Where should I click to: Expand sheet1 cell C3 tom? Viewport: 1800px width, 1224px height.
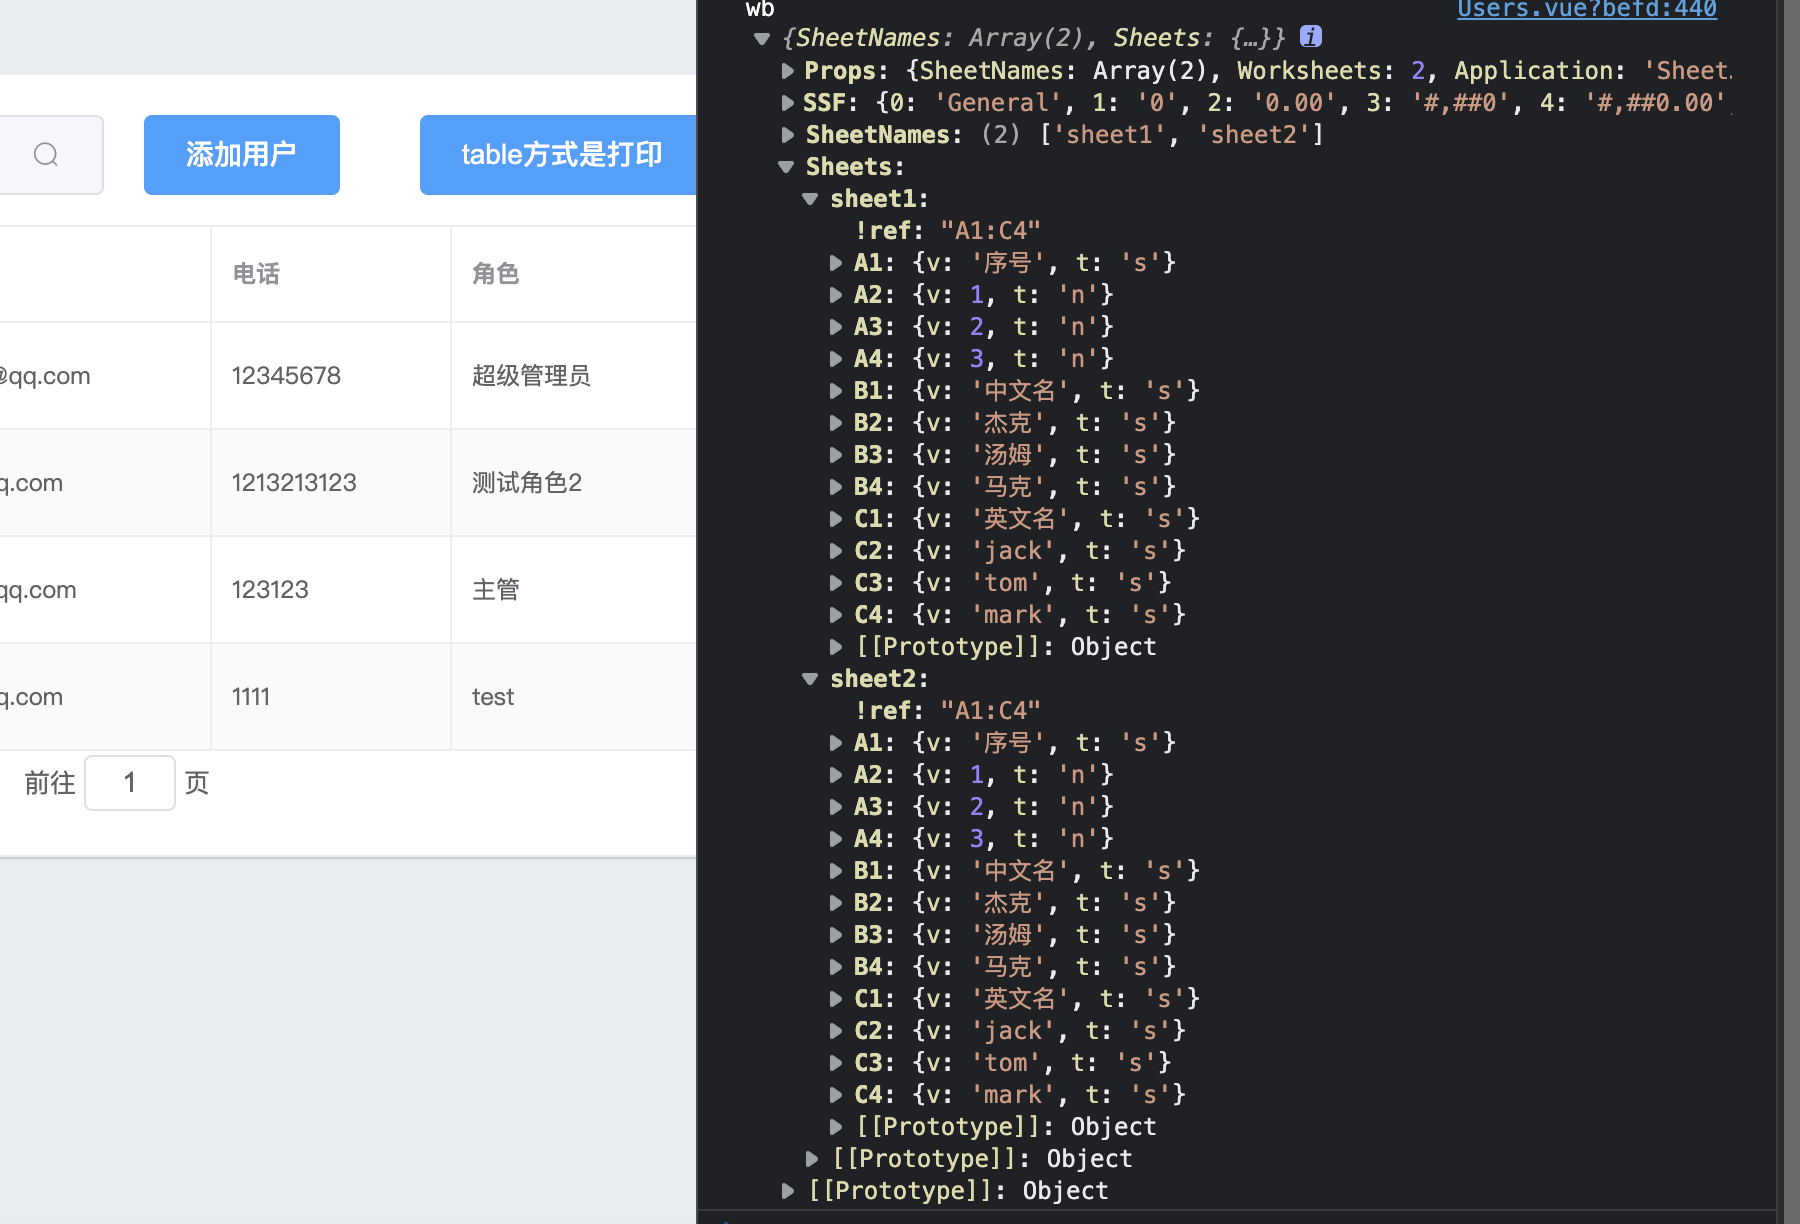pos(836,583)
